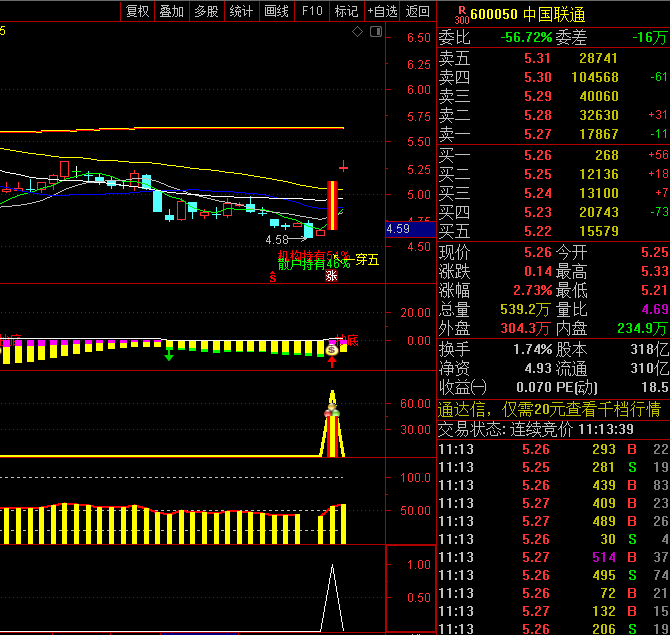This screenshot has height=635, width=670.
Task: Add stock via +自选 button
Action: 382,11
